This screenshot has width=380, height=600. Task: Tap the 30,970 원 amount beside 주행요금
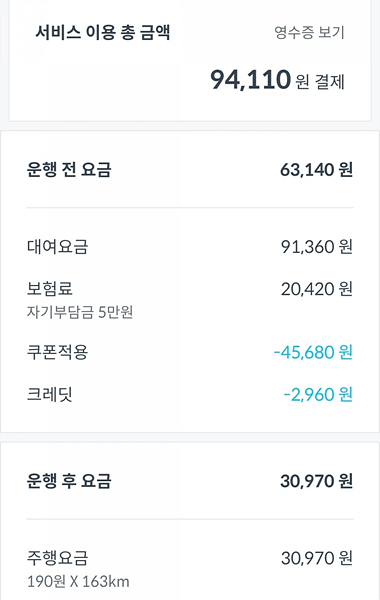316,558
